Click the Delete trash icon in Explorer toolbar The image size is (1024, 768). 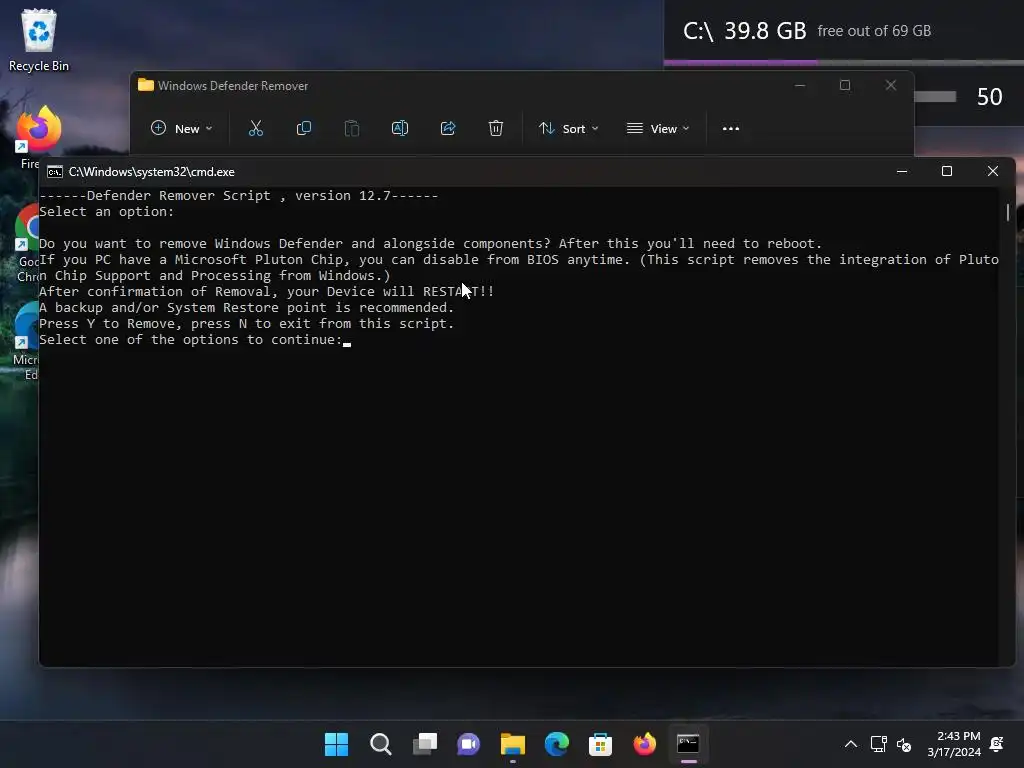pos(496,129)
